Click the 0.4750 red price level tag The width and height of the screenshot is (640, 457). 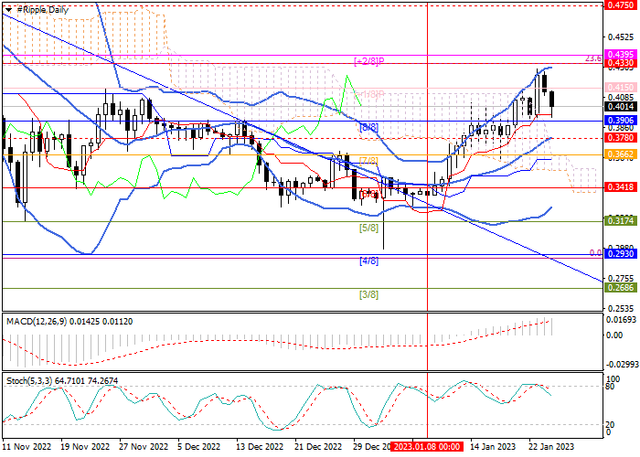tap(622, 5)
